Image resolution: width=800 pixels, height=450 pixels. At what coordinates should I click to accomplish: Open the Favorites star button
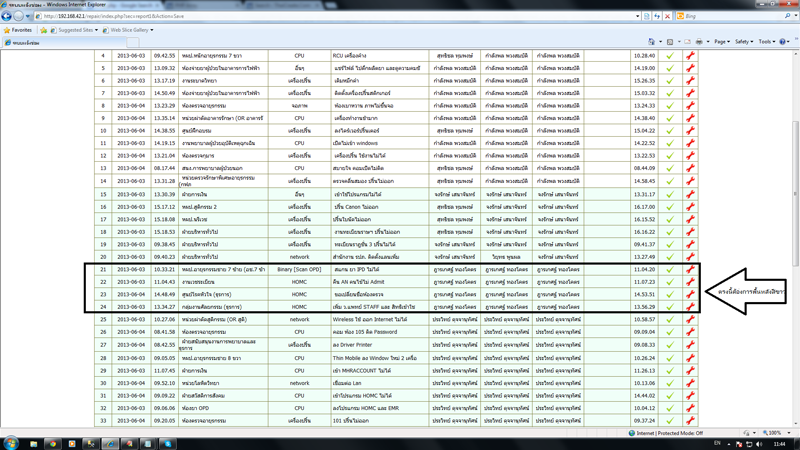(x=18, y=30)
